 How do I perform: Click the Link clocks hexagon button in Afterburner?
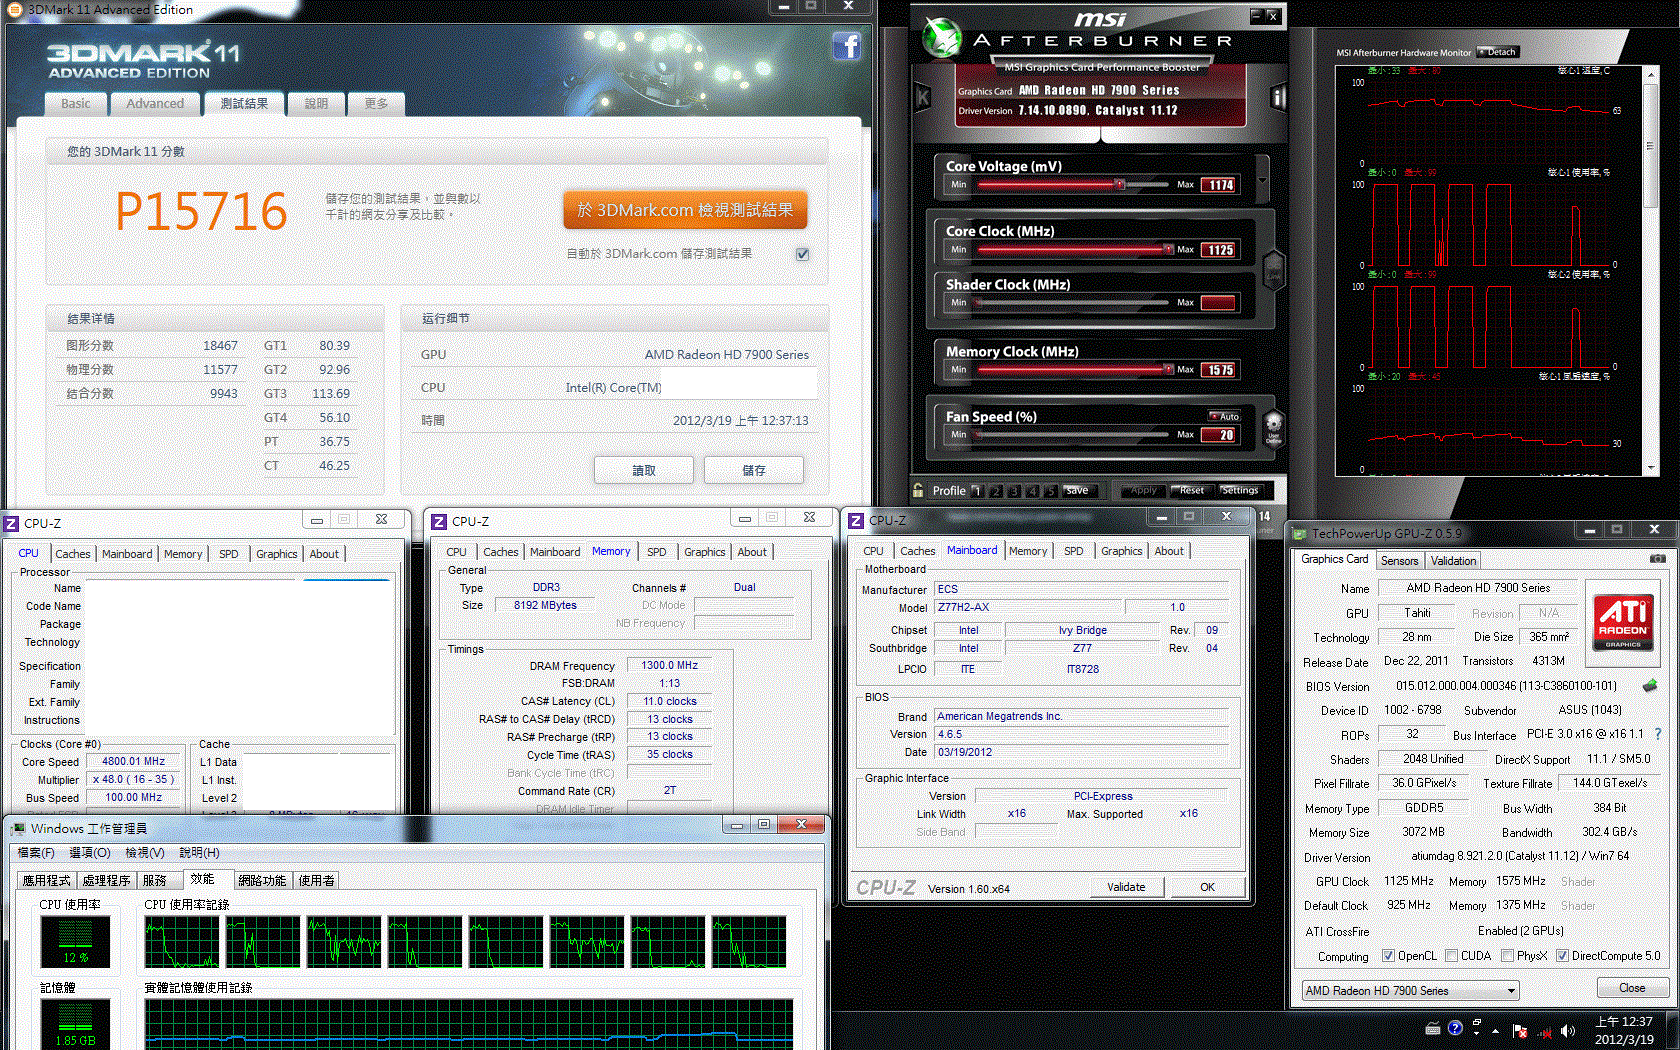(1274, 270)
